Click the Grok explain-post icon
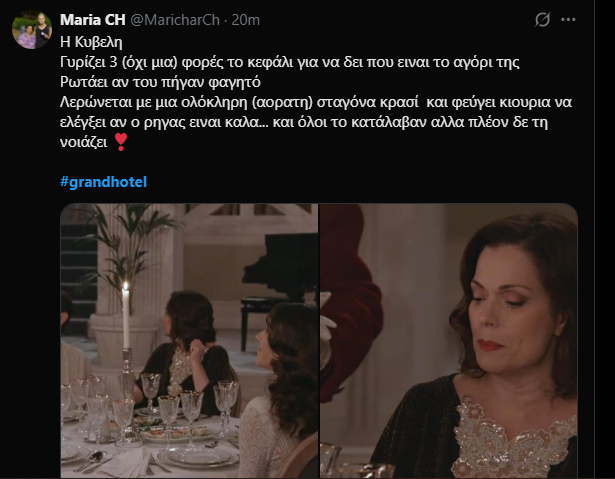The image size is (615, 479). (x=542, y=19)
